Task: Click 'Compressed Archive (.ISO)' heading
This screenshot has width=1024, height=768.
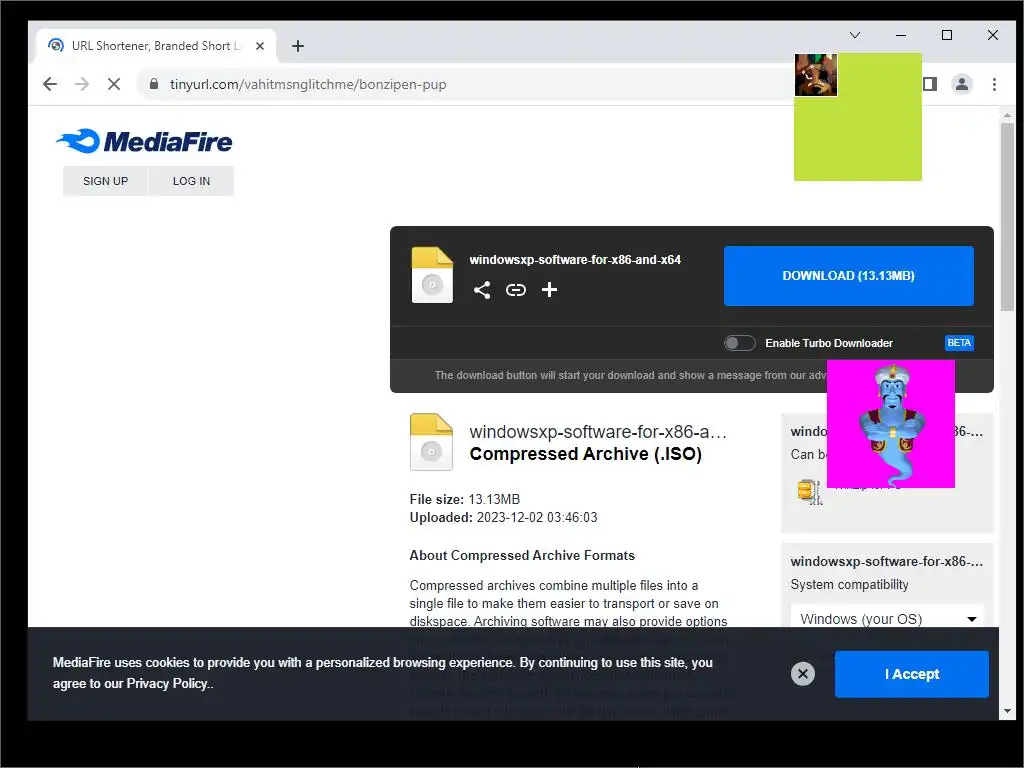Action: [x=586, y=454]
